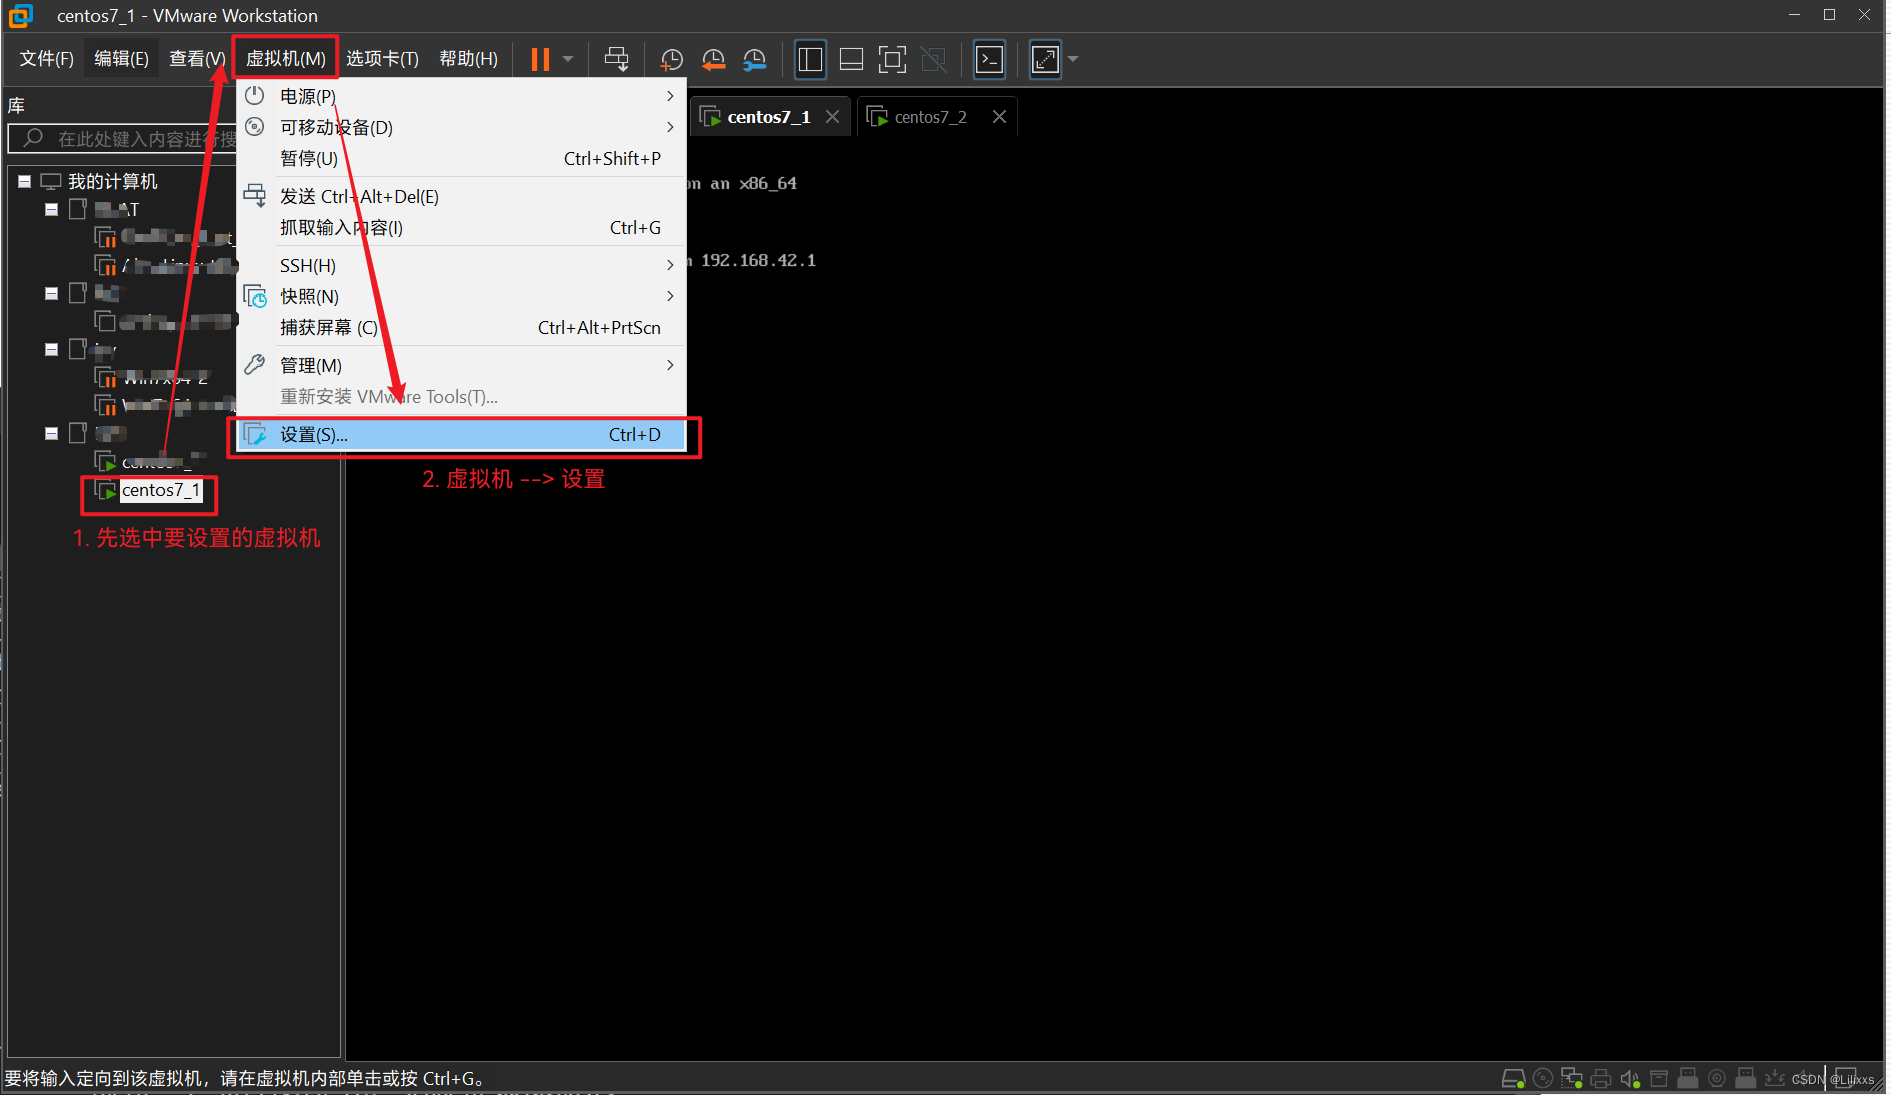Select 发送 Ctrl+Alt+Del(E) menu entry
Screen dimensions: 1891x1095
point(461,196)
